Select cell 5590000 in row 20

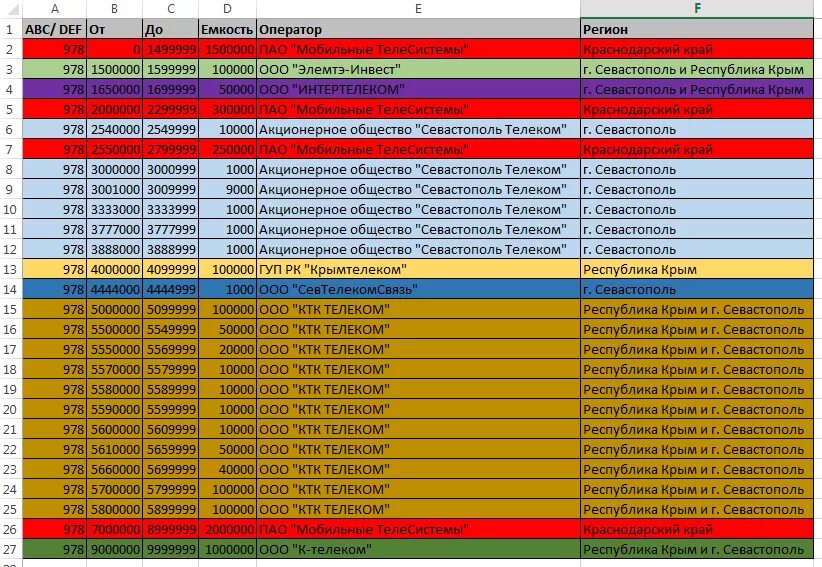click(114, 409)
